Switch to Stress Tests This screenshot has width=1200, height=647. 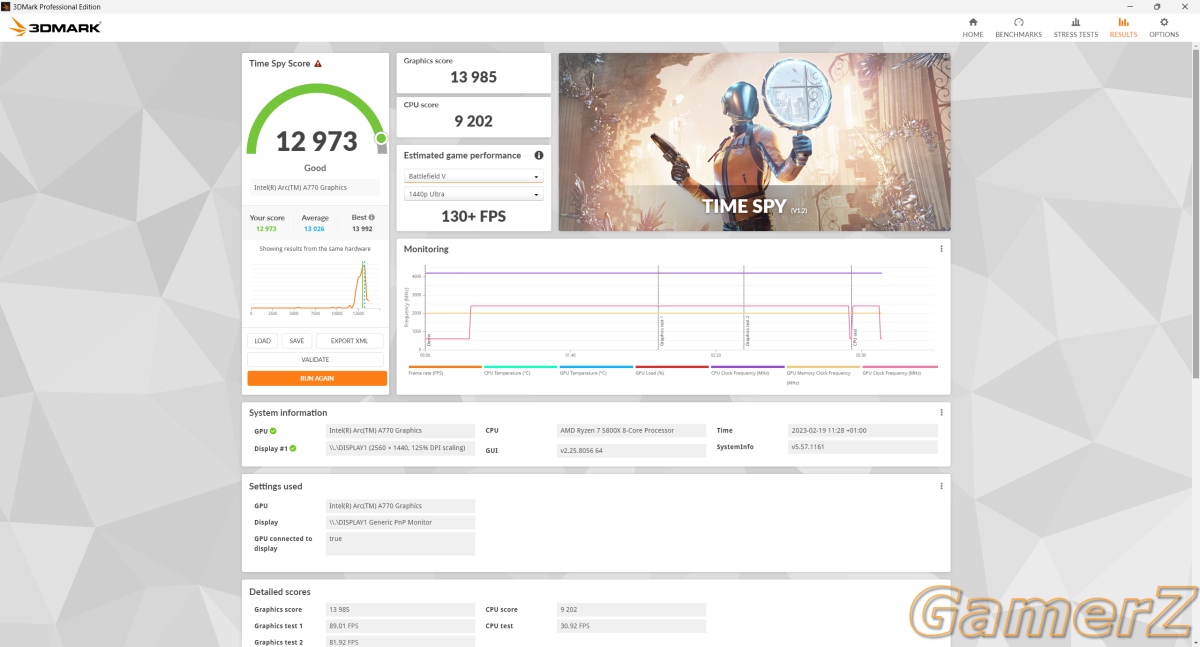click(1075, 27)
